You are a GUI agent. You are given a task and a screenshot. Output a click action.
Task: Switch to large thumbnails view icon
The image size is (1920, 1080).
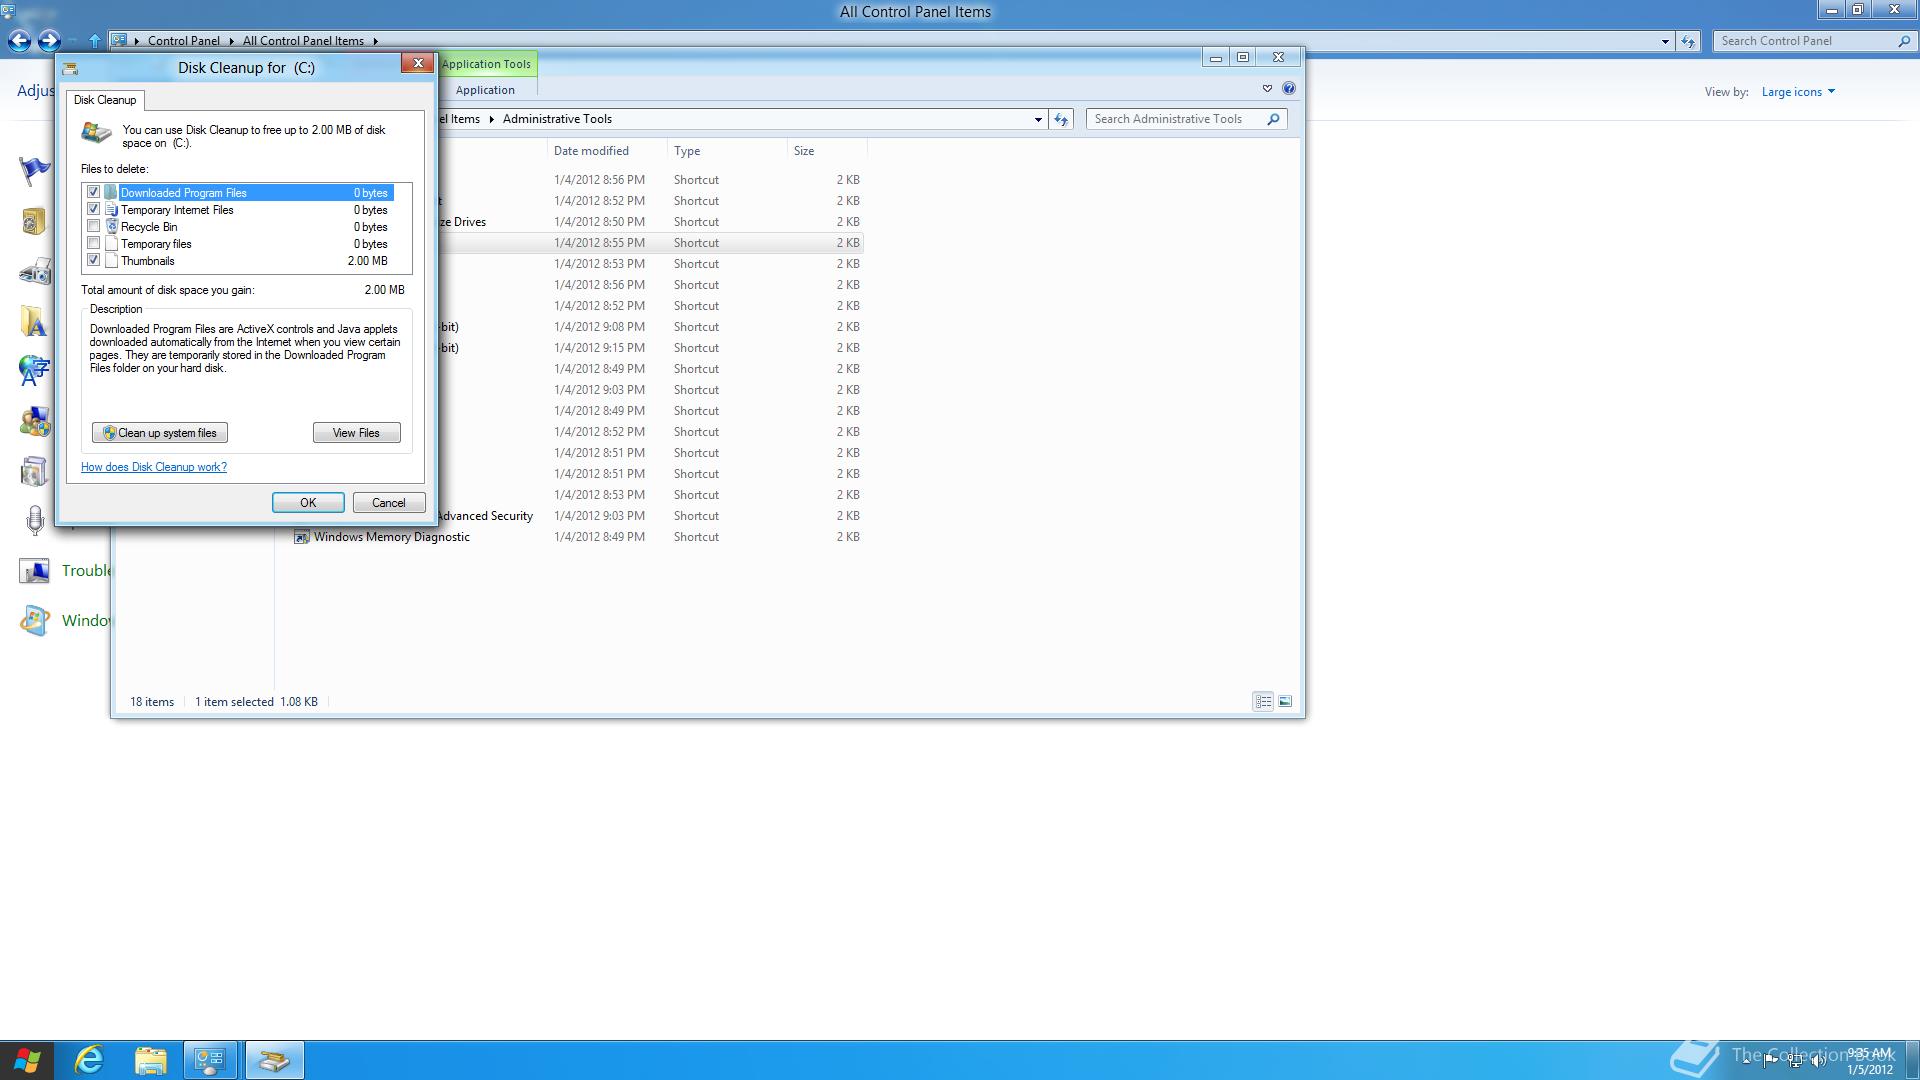tap(1285, 702)
